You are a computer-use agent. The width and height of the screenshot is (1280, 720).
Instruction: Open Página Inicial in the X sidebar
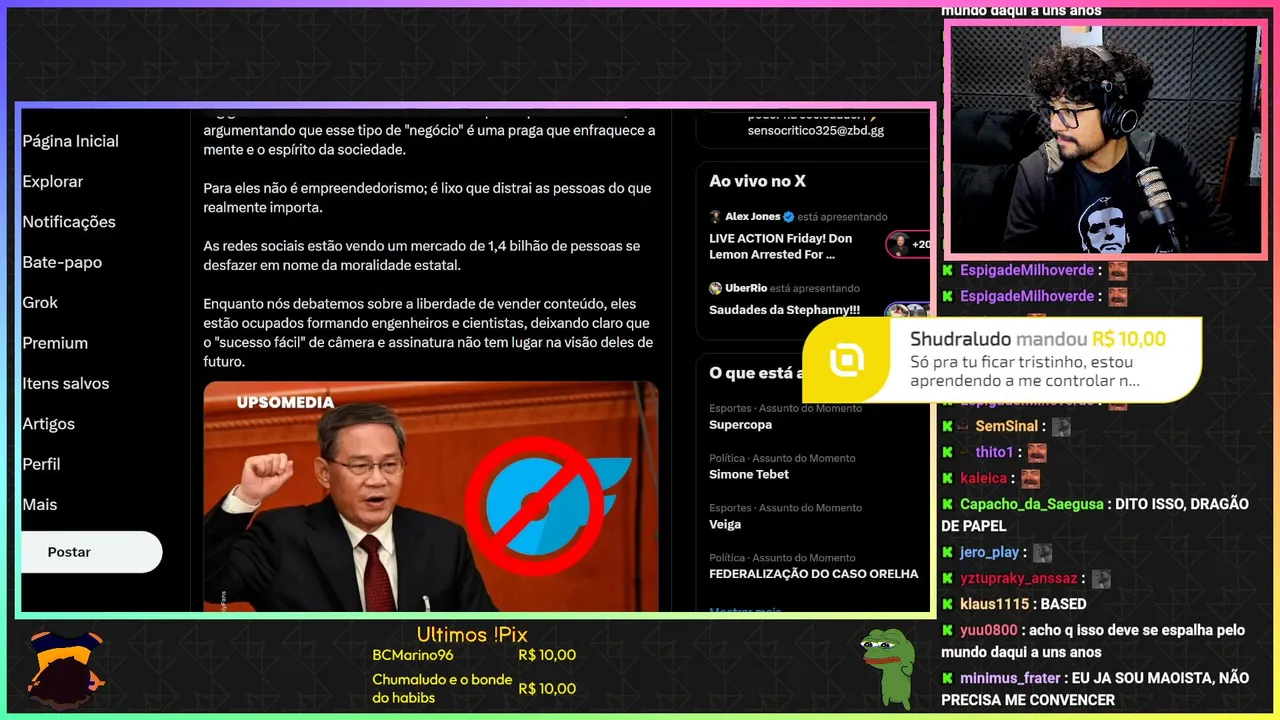click(71, 141)
